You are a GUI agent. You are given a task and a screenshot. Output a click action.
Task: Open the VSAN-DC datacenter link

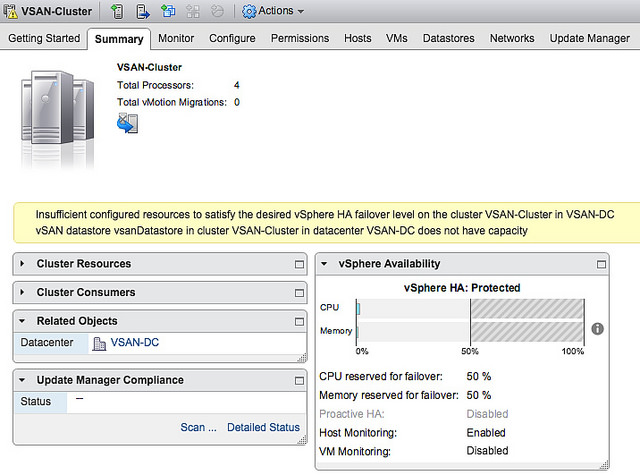click(x=133, y=343)
